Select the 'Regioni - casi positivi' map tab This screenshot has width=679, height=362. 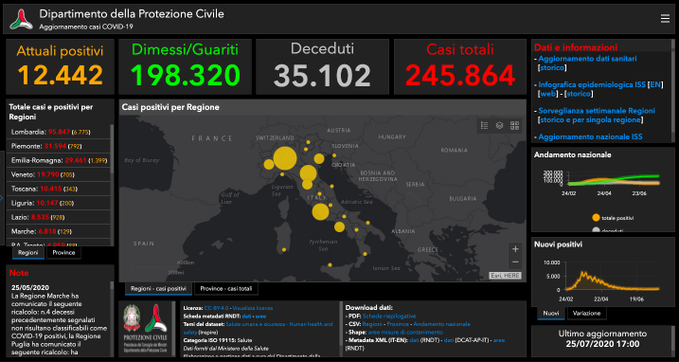coord(158,288)
